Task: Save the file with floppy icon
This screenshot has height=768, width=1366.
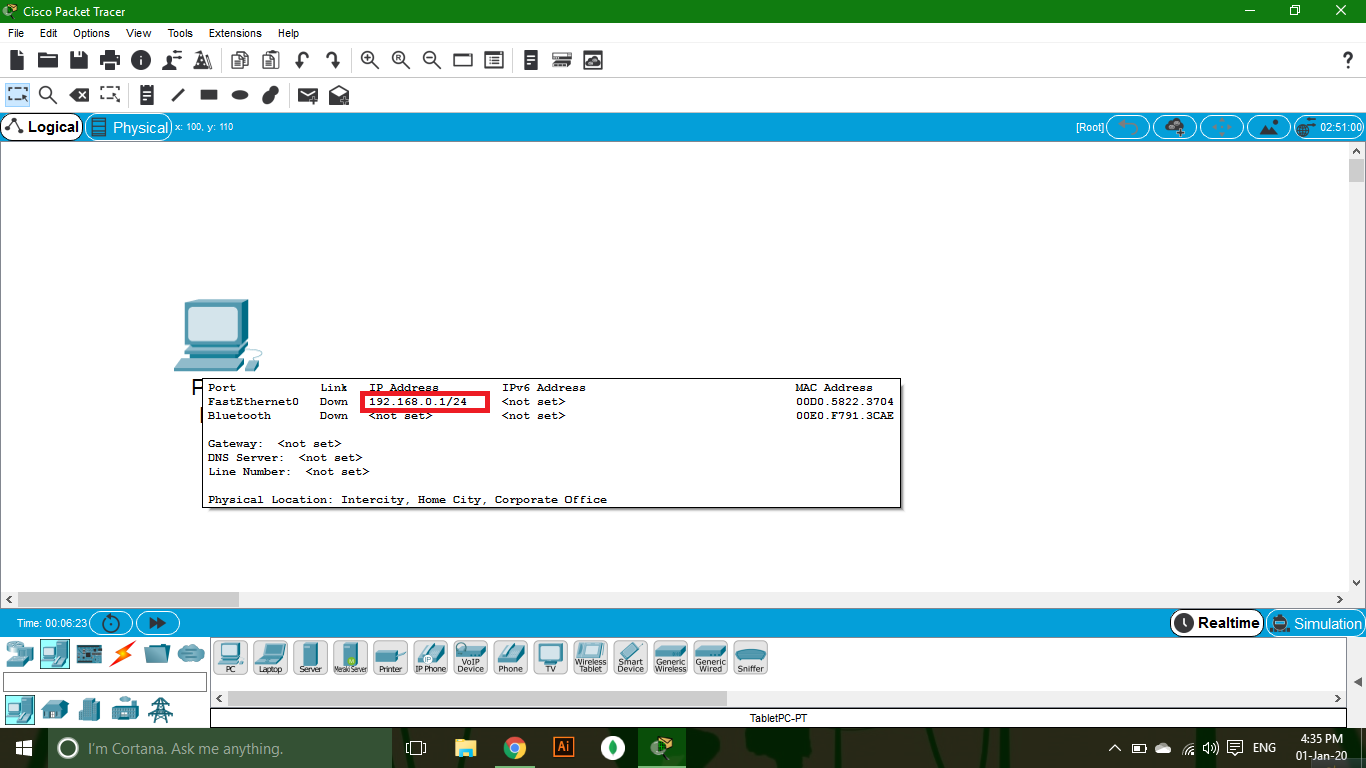Action: coord(78,60)
